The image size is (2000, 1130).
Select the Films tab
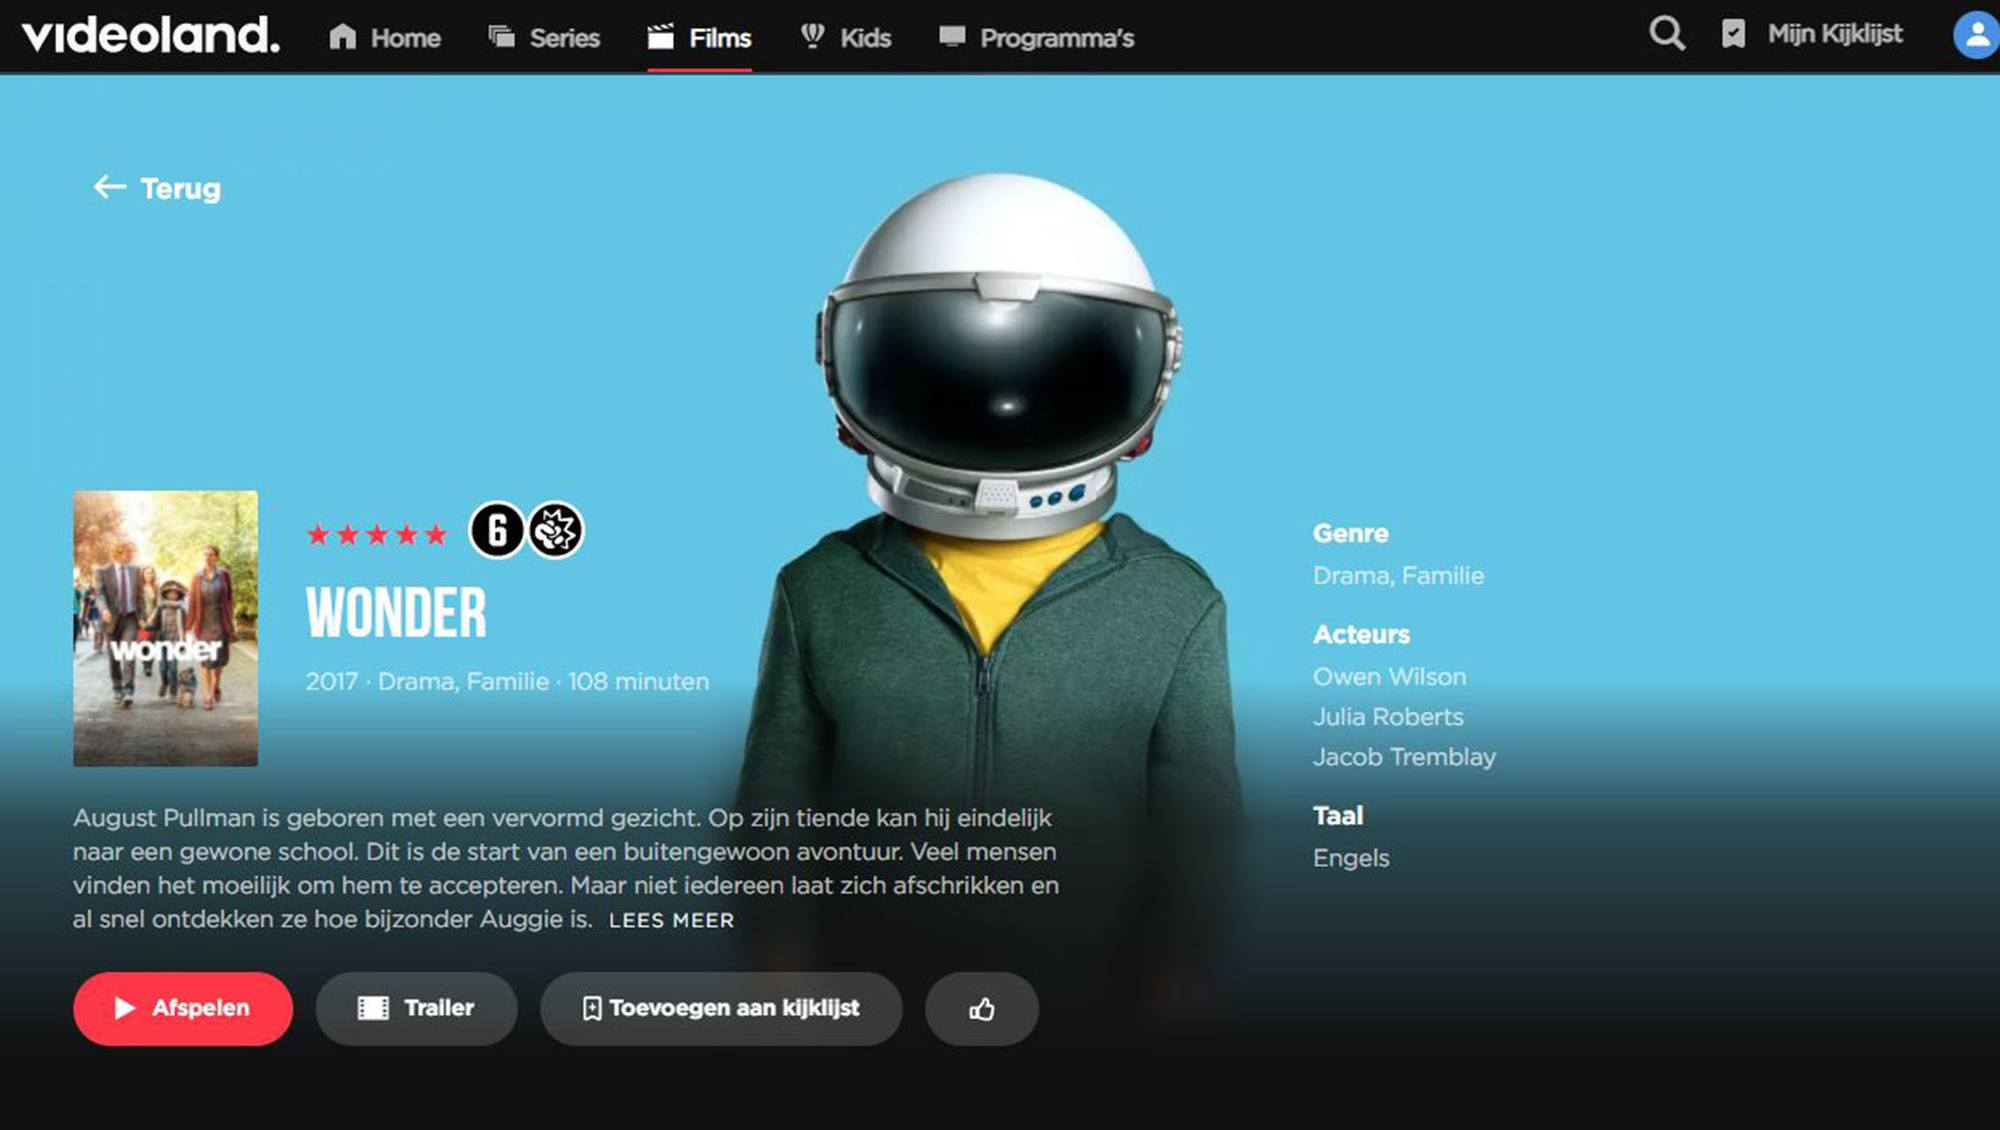(700, 38)
